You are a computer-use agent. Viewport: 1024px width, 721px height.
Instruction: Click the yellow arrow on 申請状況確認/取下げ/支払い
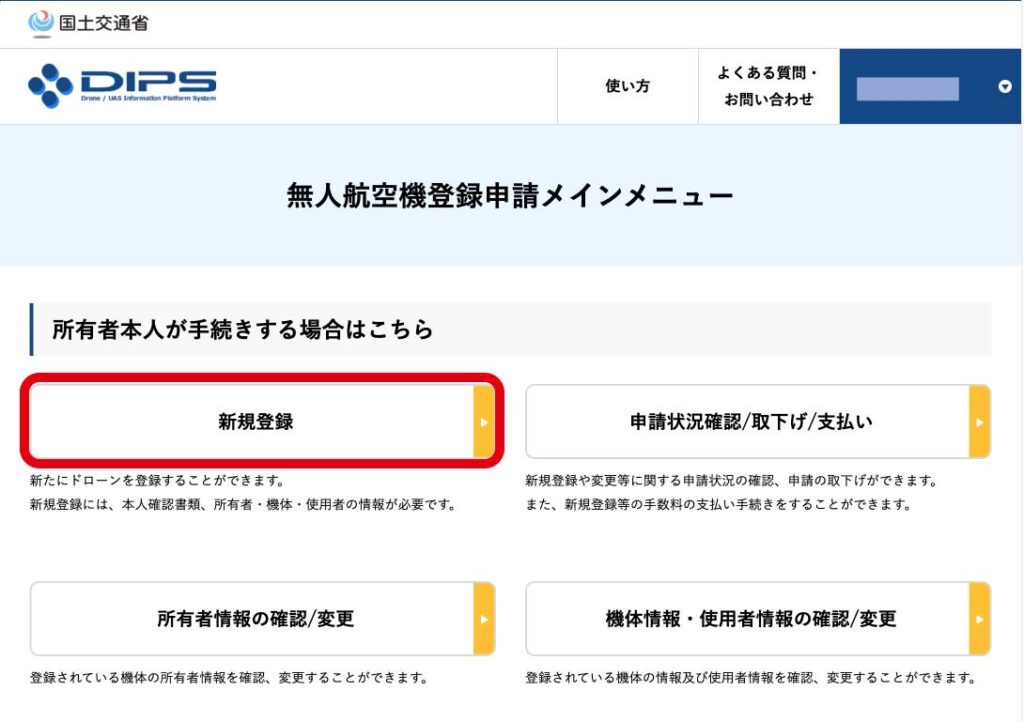[980, 422]
